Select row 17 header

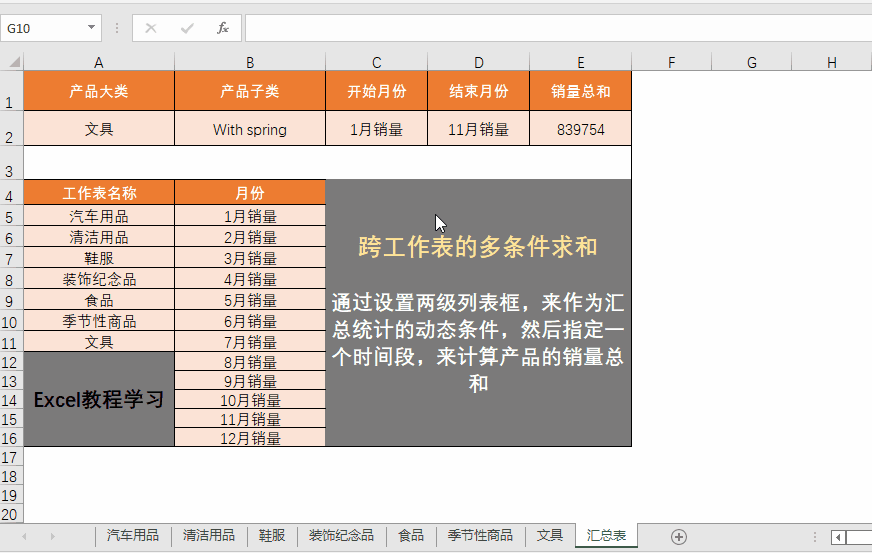click(x=11, y=457)
